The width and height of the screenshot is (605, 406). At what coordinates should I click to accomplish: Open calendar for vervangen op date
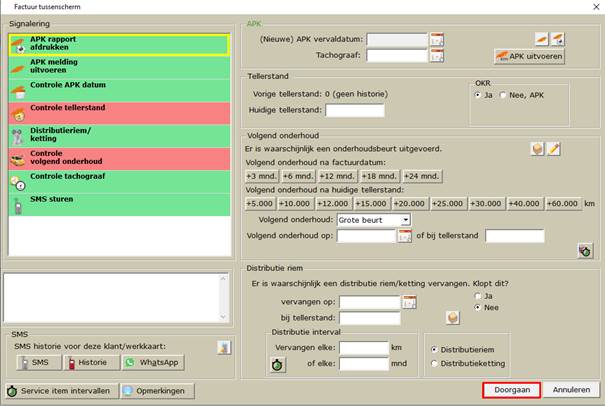409,302
